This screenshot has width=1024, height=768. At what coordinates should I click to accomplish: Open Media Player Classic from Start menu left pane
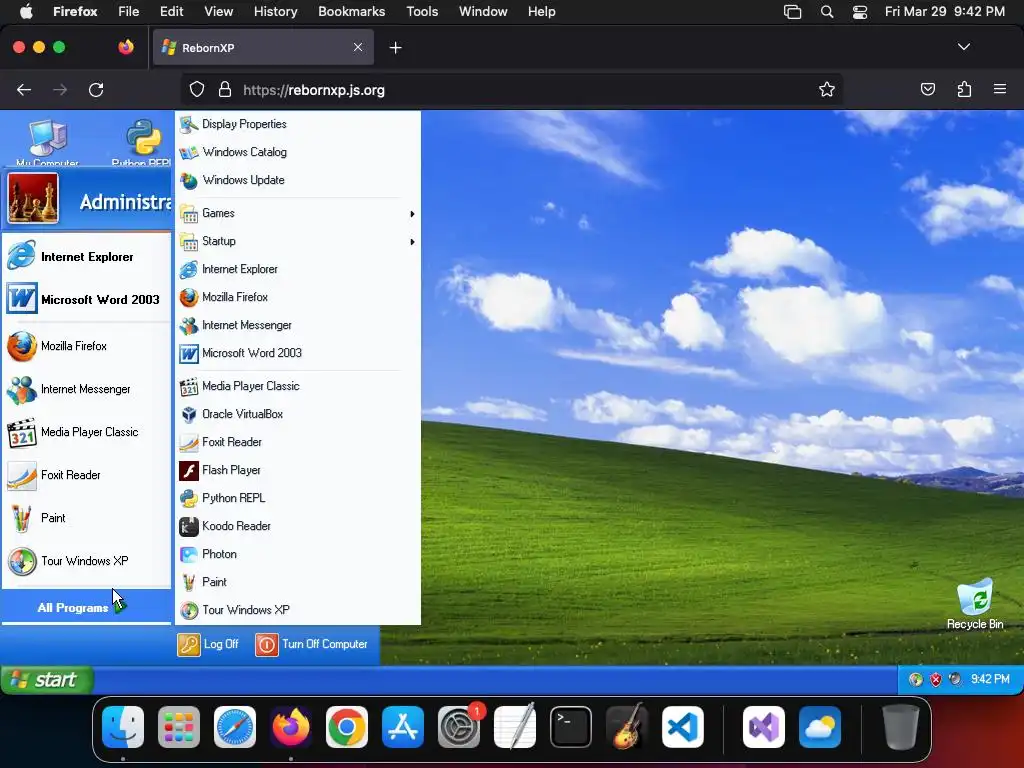pos(87,432)
